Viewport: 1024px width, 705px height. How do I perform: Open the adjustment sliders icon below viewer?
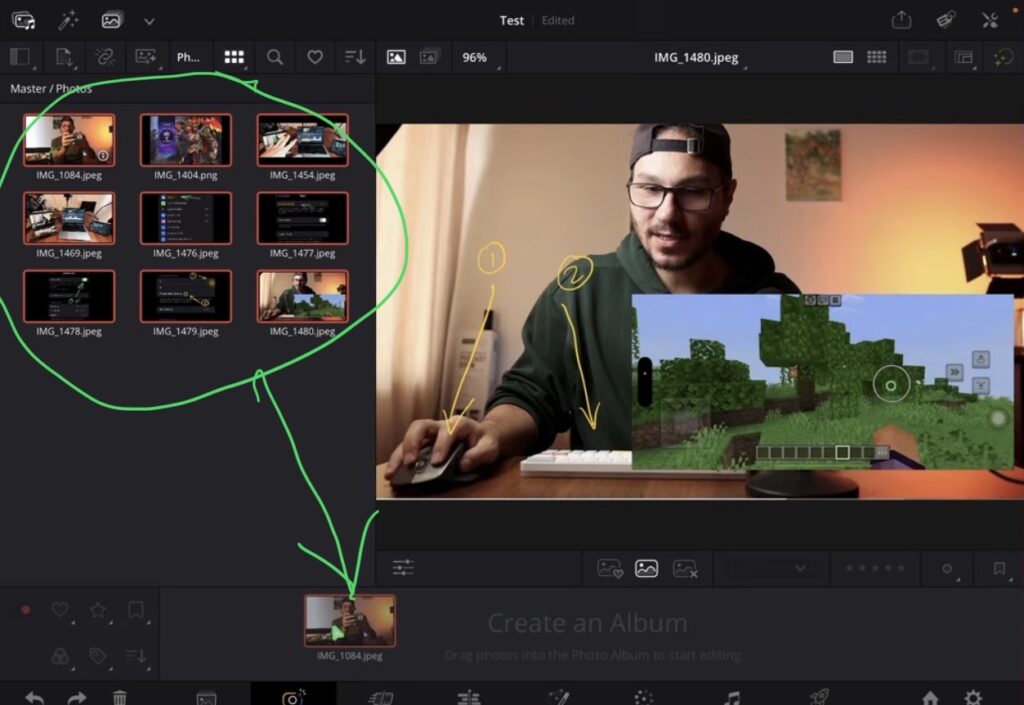(403, 567)
